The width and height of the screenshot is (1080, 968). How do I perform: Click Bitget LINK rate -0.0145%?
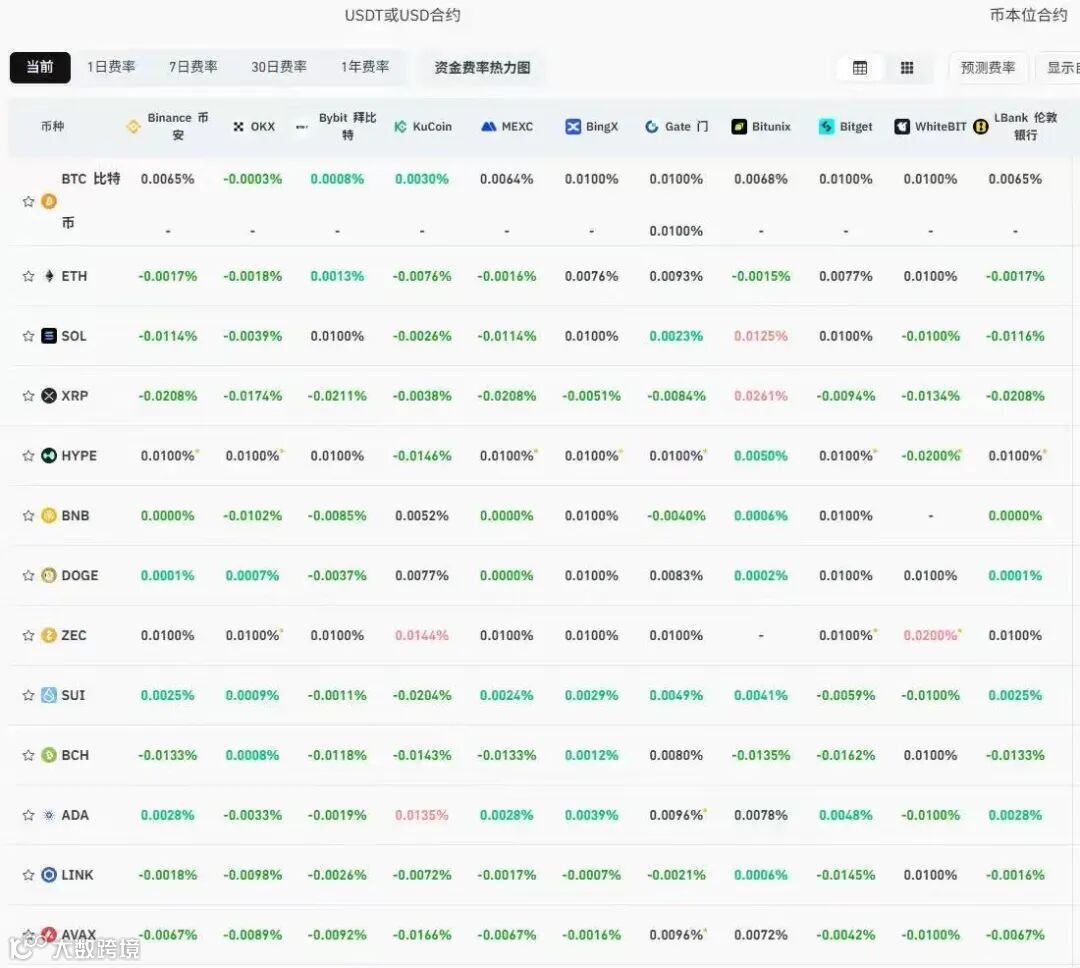click(846, 876)
